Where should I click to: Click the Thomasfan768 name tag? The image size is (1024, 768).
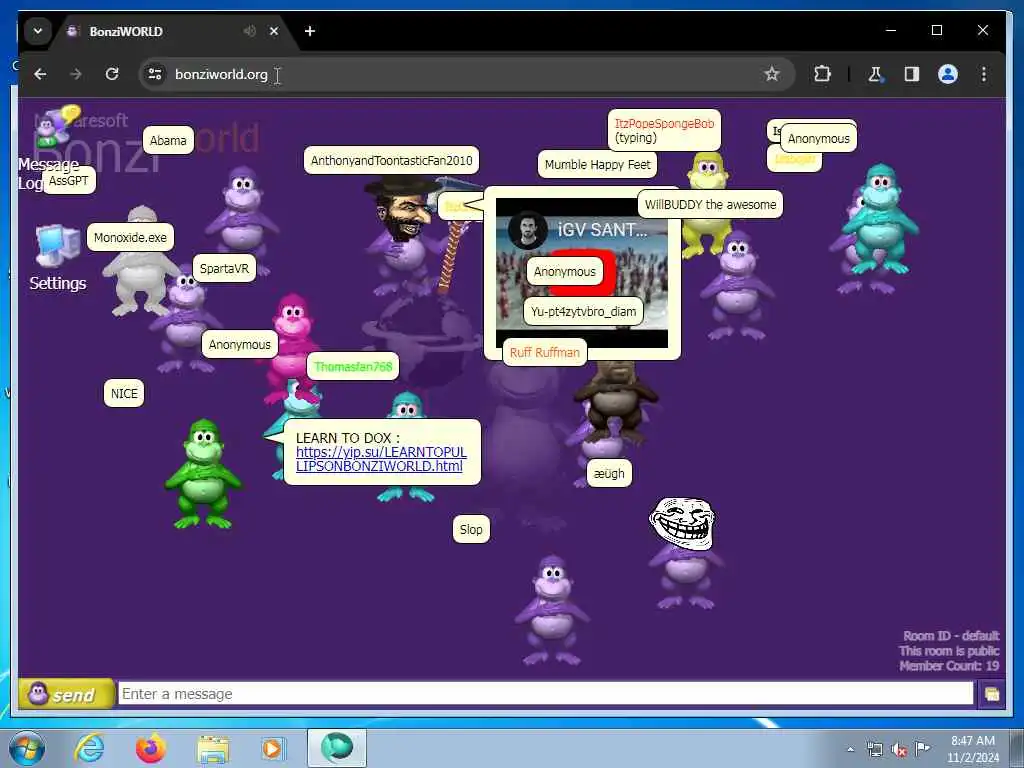pos(353,366)
